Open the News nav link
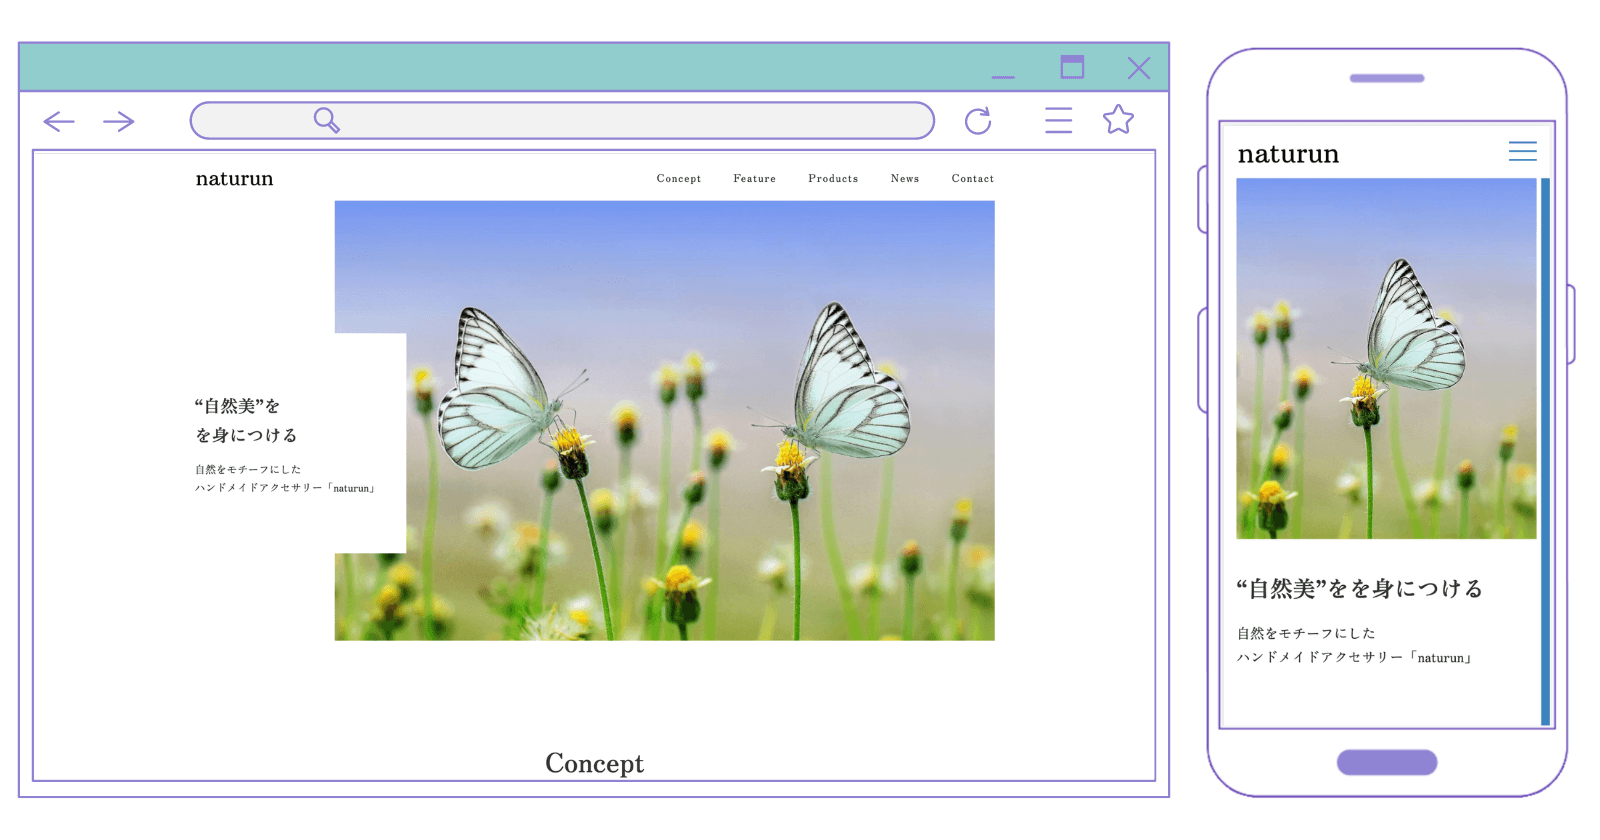 pos(905,179)
